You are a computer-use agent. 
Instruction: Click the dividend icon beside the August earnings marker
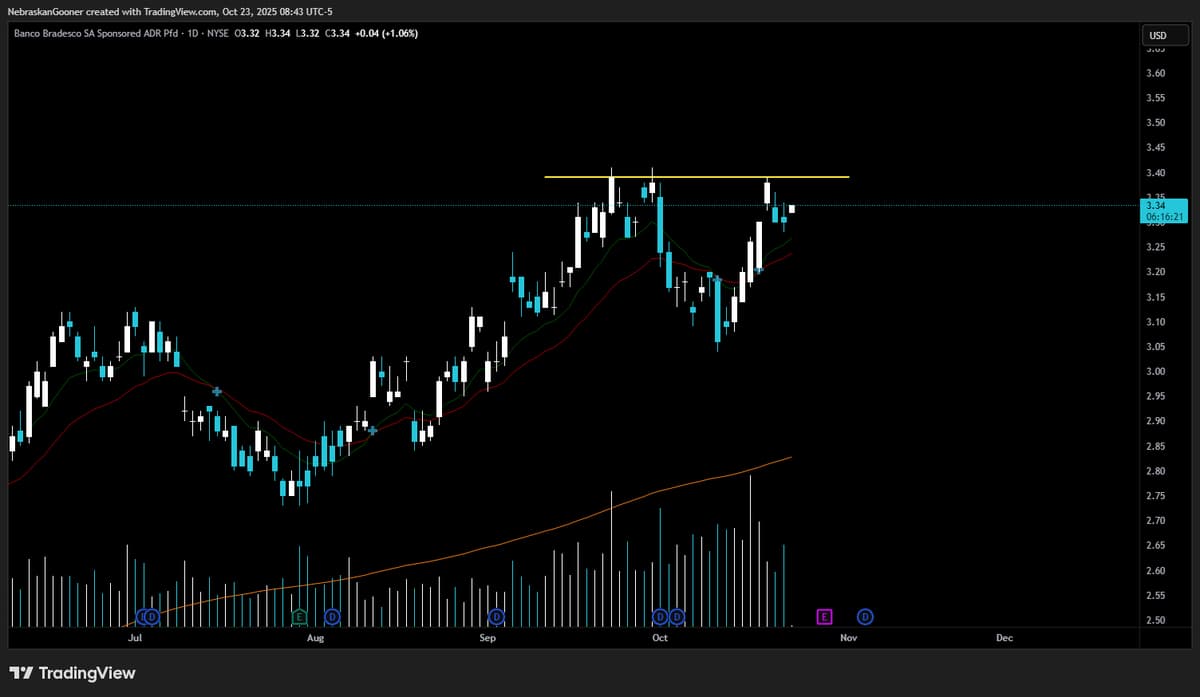(331, 617)
